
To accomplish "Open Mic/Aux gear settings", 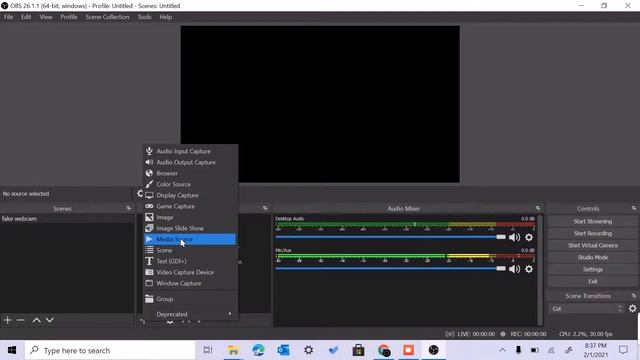I will (x=529, y=269).
